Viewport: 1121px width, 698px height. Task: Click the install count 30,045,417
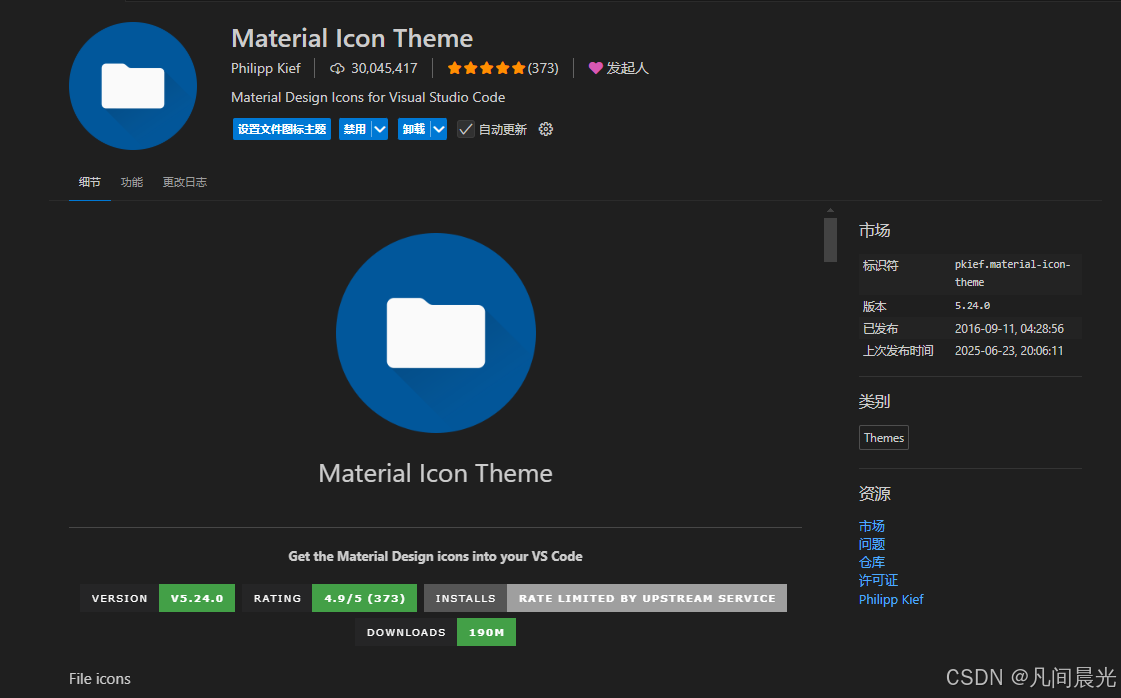tap(384, 69)
